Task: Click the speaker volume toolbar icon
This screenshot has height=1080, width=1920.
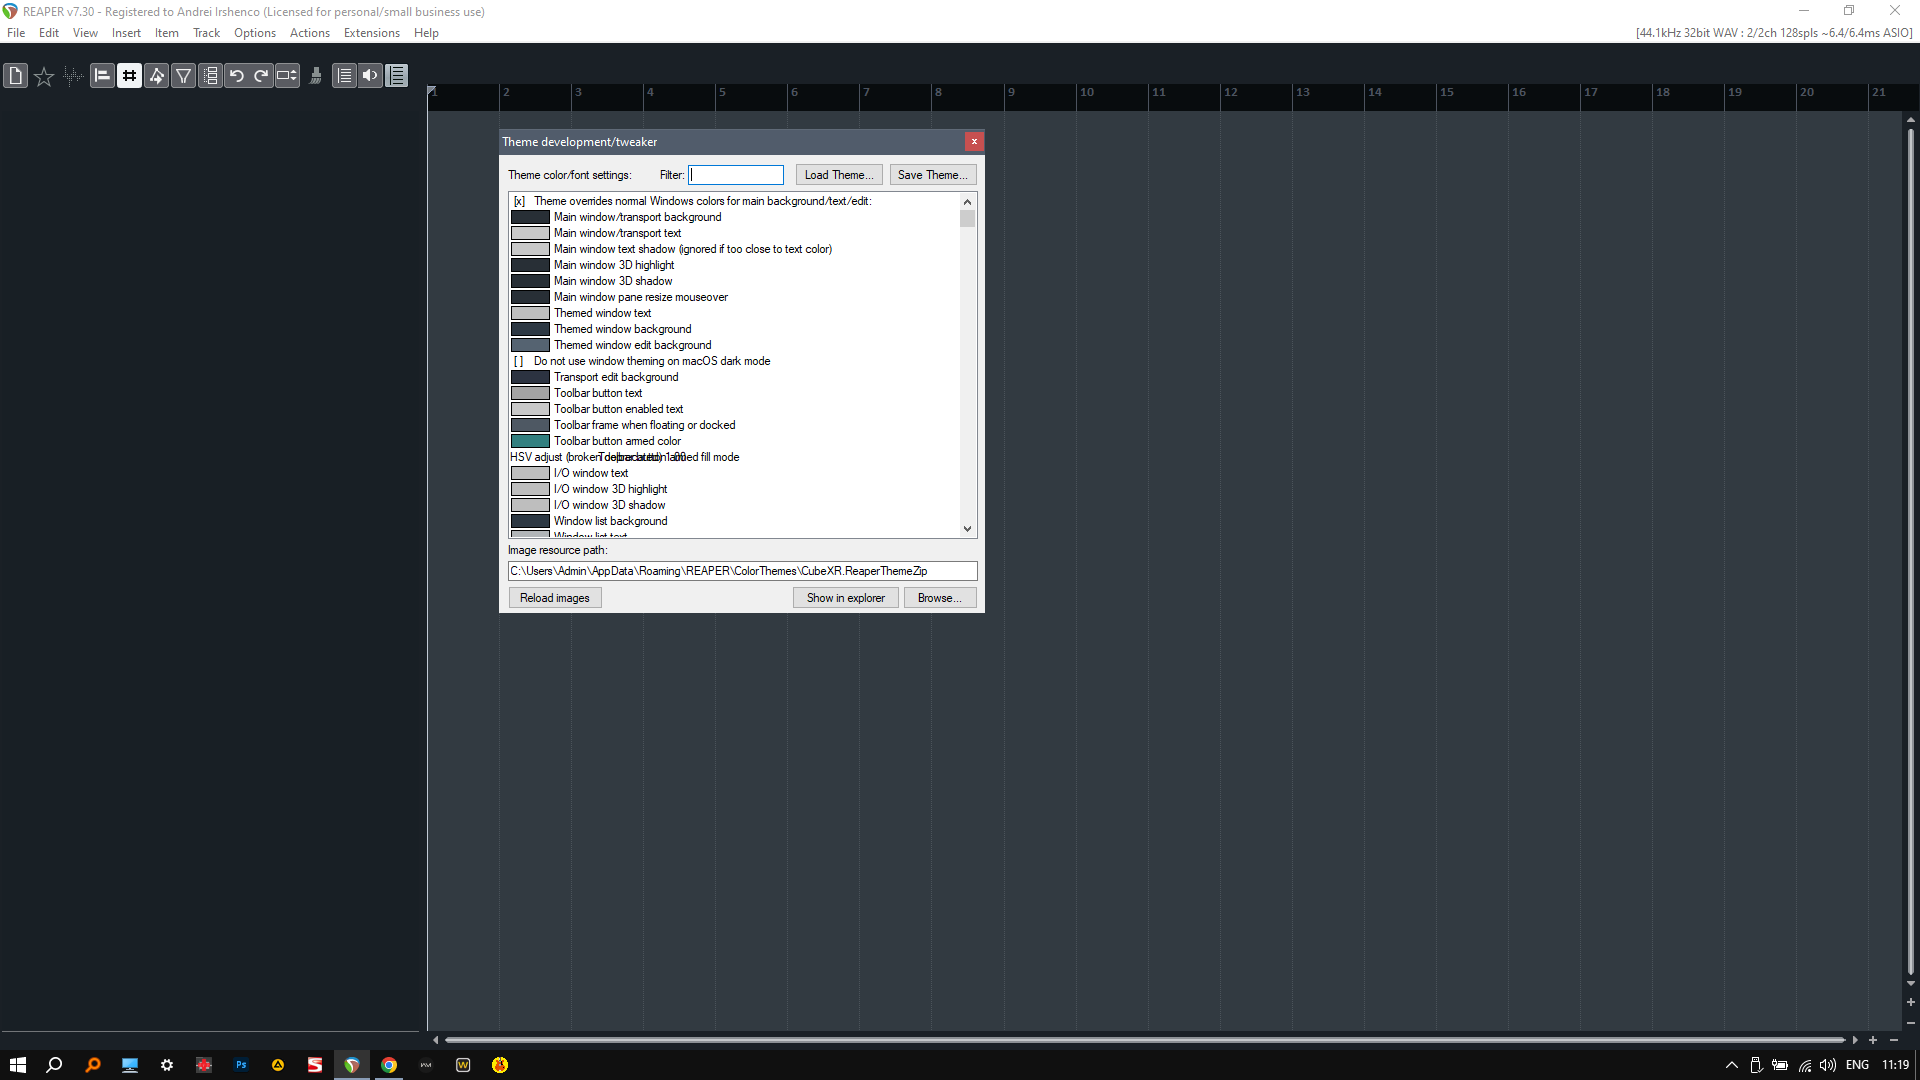Action: pos(370,75)
